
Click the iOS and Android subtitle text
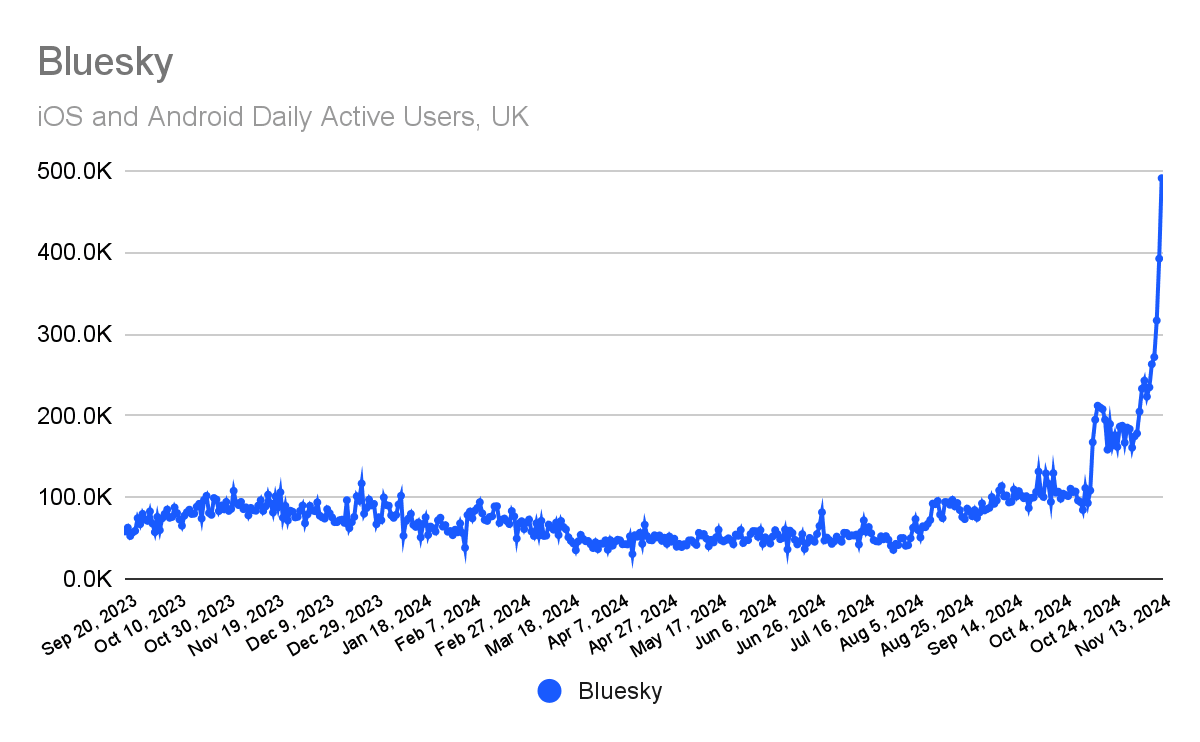pyautogui.click(x=283, y=117)
